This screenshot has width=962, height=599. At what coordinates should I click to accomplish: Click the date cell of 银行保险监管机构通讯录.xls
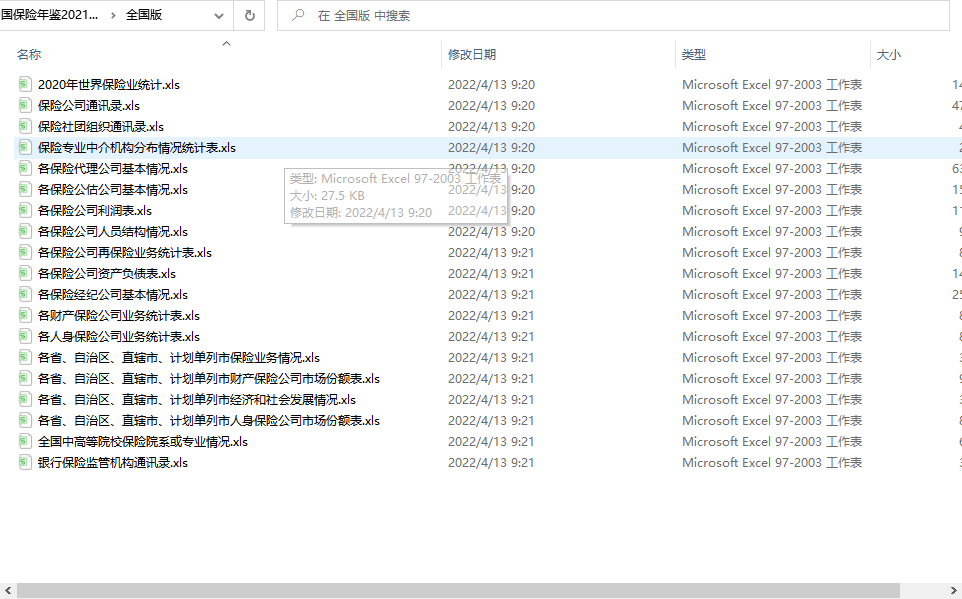(491, 462)
